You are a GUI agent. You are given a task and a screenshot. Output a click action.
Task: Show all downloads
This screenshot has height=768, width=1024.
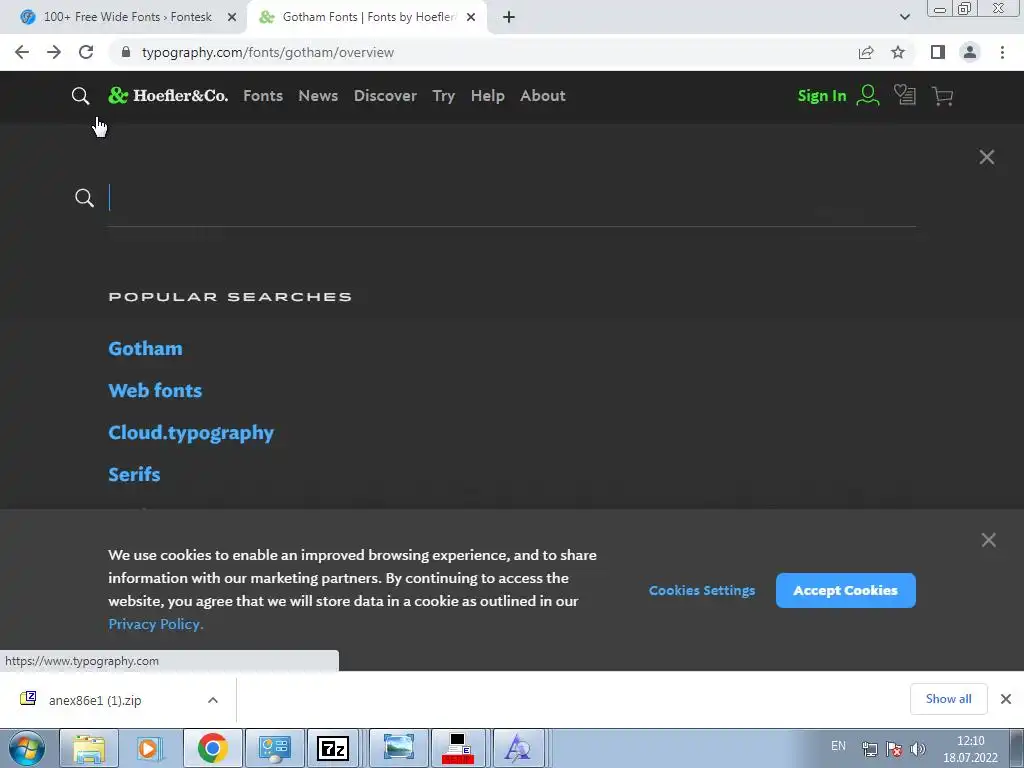click(x=948, y=699)
